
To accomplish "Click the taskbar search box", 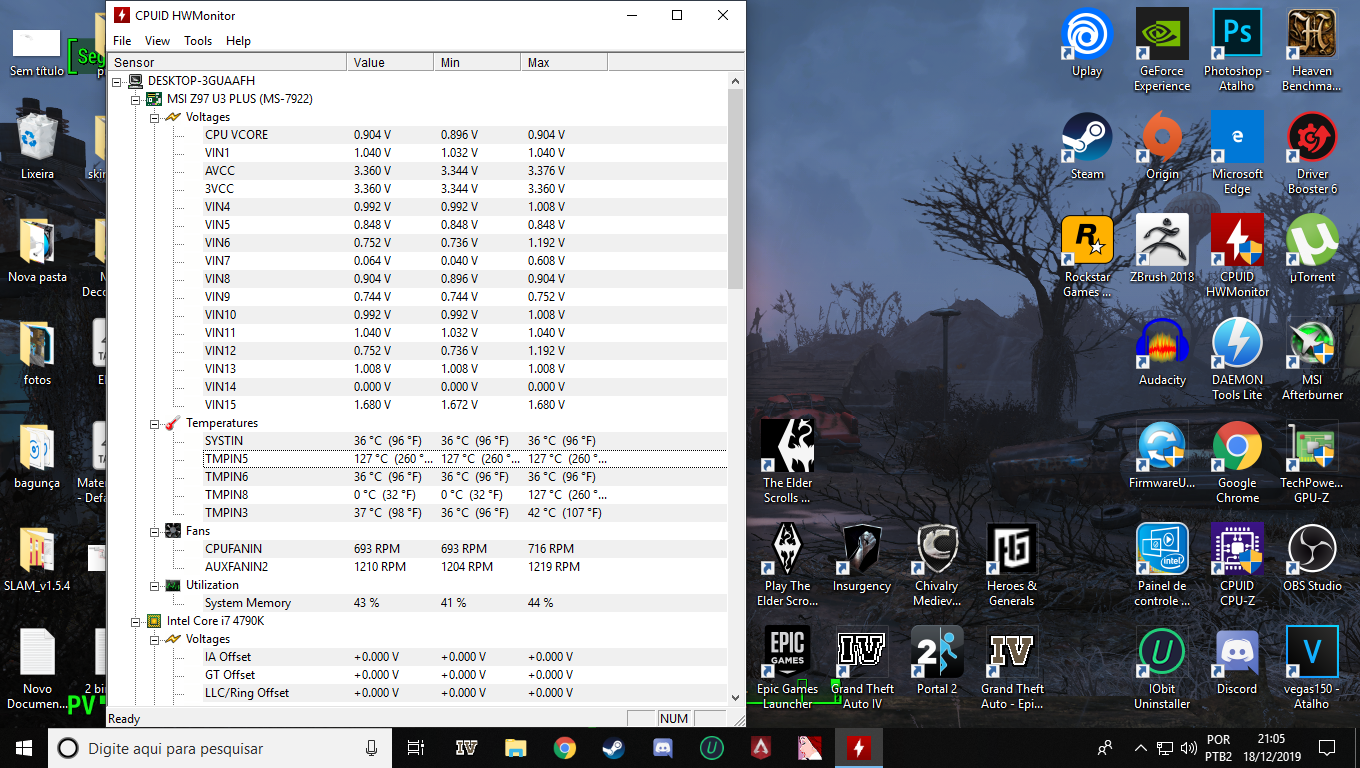I will [220, 748].
